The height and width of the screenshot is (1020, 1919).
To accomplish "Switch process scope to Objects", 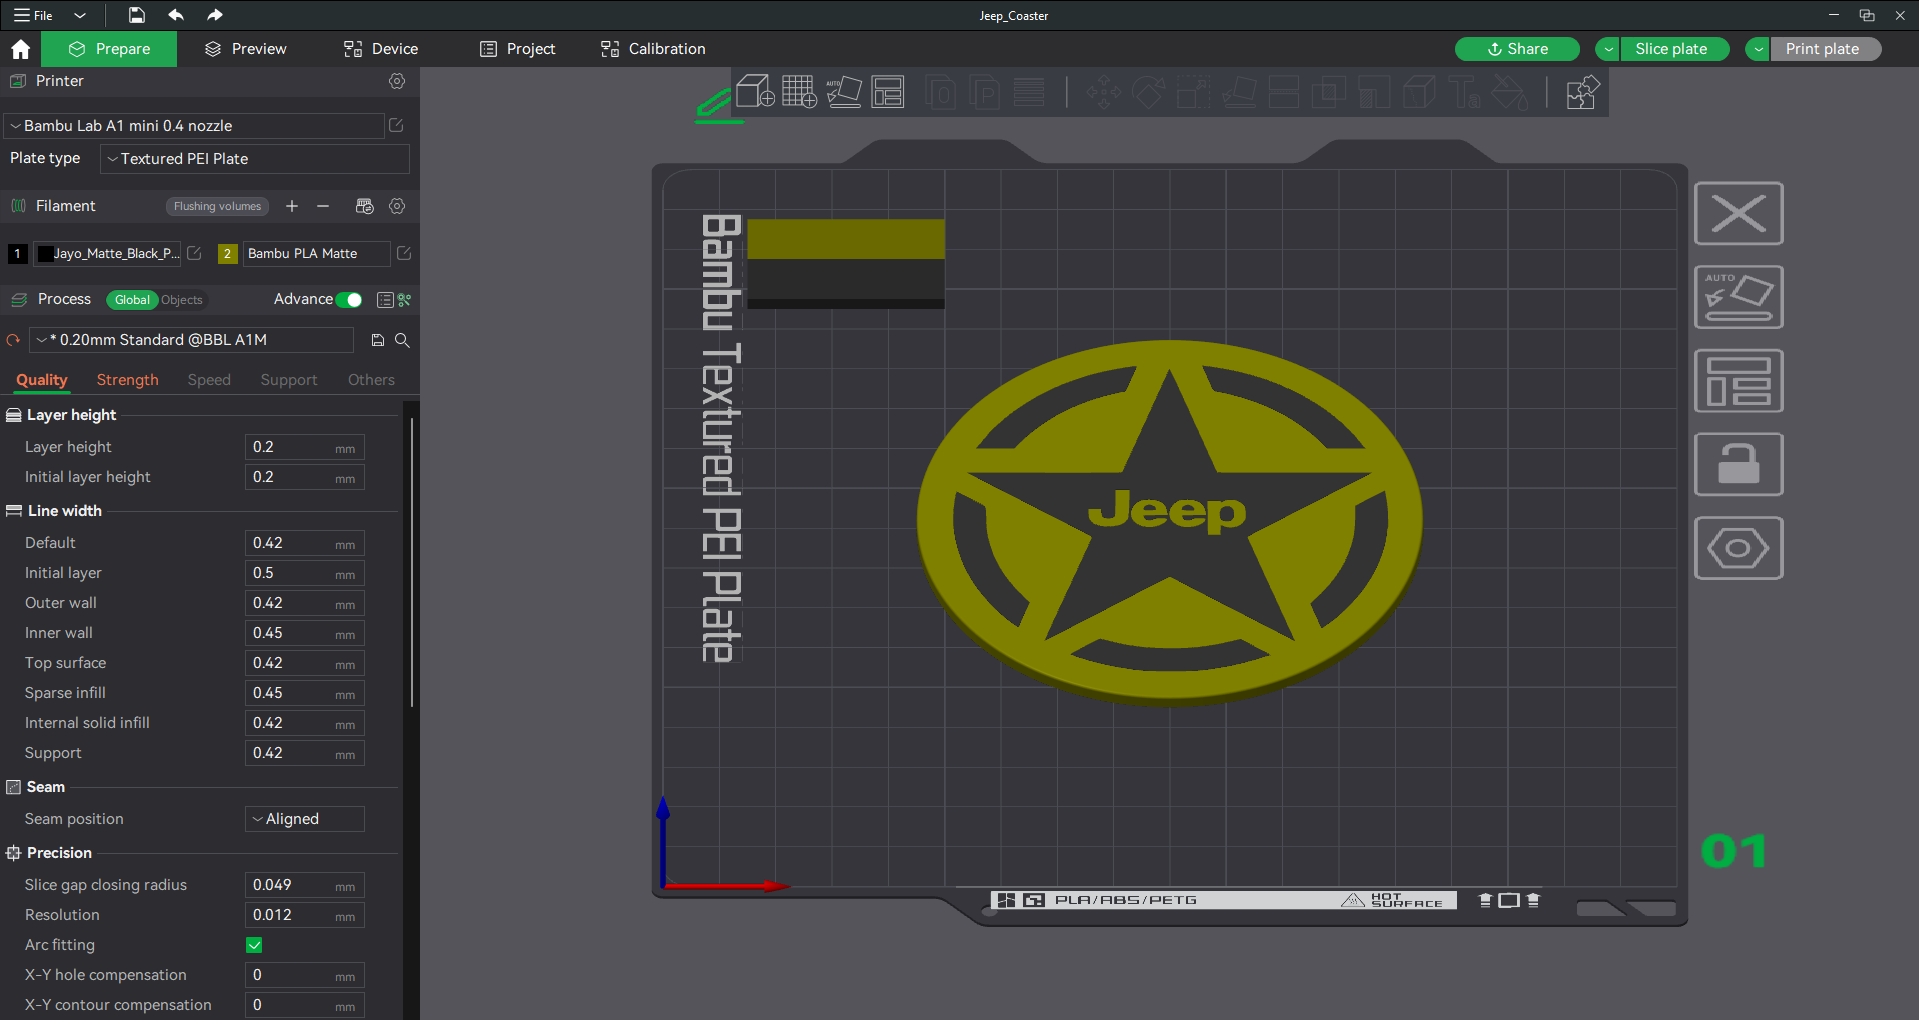I will point(181,300).
